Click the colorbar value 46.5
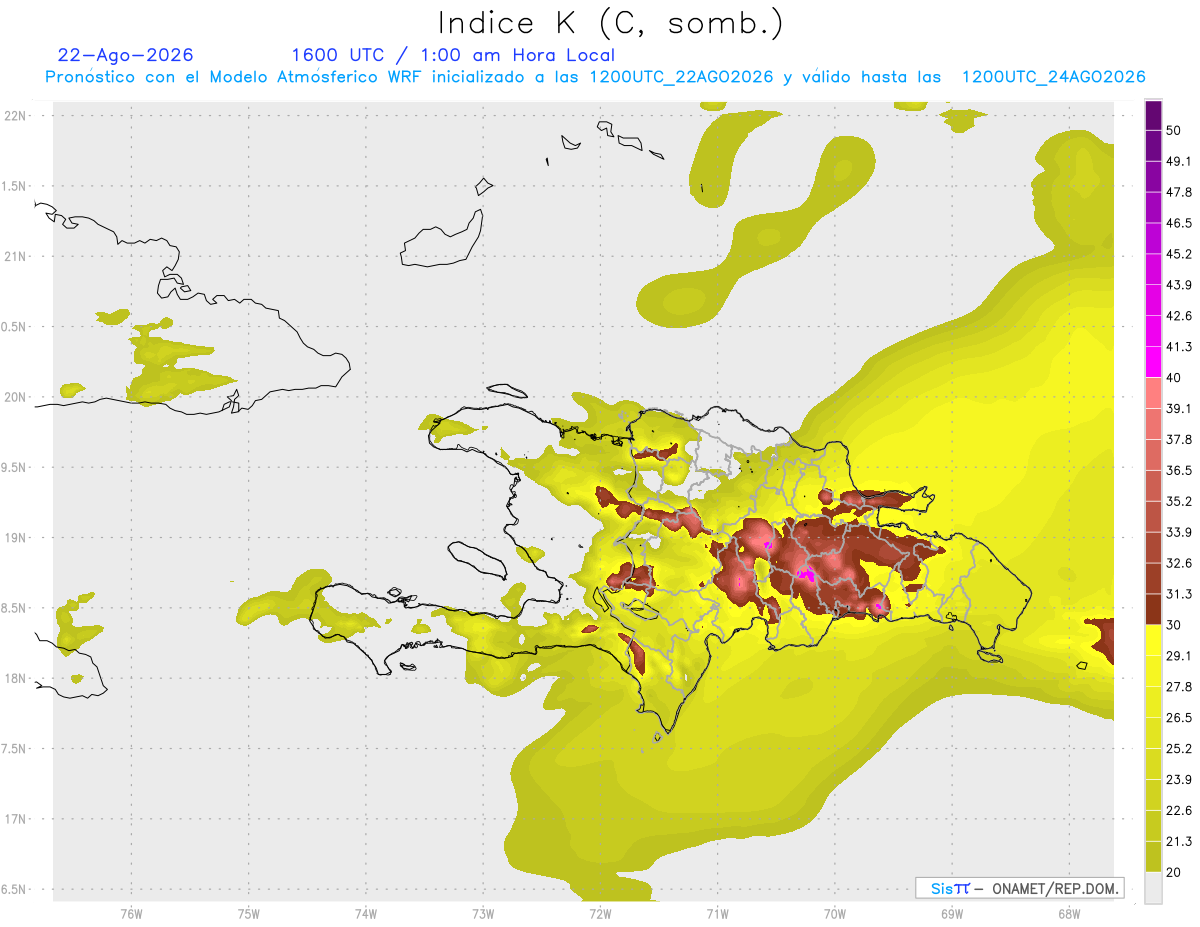The height and width of the screenshot is (927, 1200). [1179, 223]
